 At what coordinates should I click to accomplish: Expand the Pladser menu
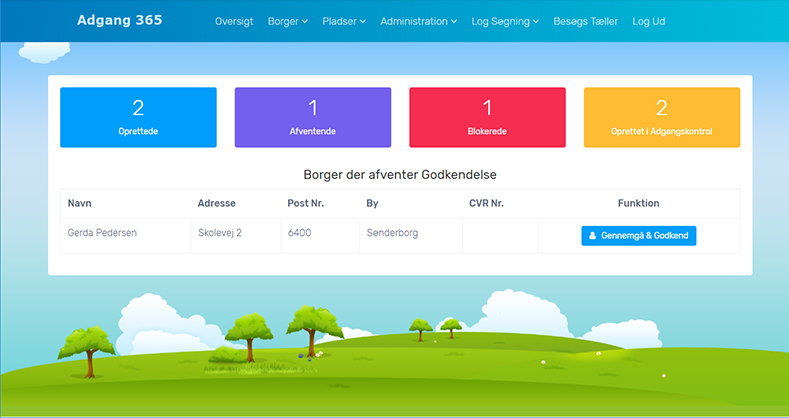point(344,21)
